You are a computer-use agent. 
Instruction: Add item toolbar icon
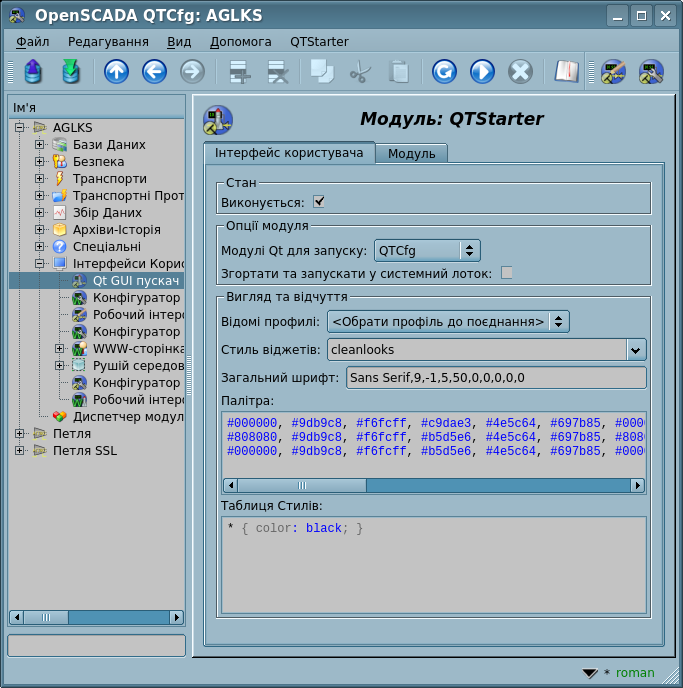click(x=240, y=72)
